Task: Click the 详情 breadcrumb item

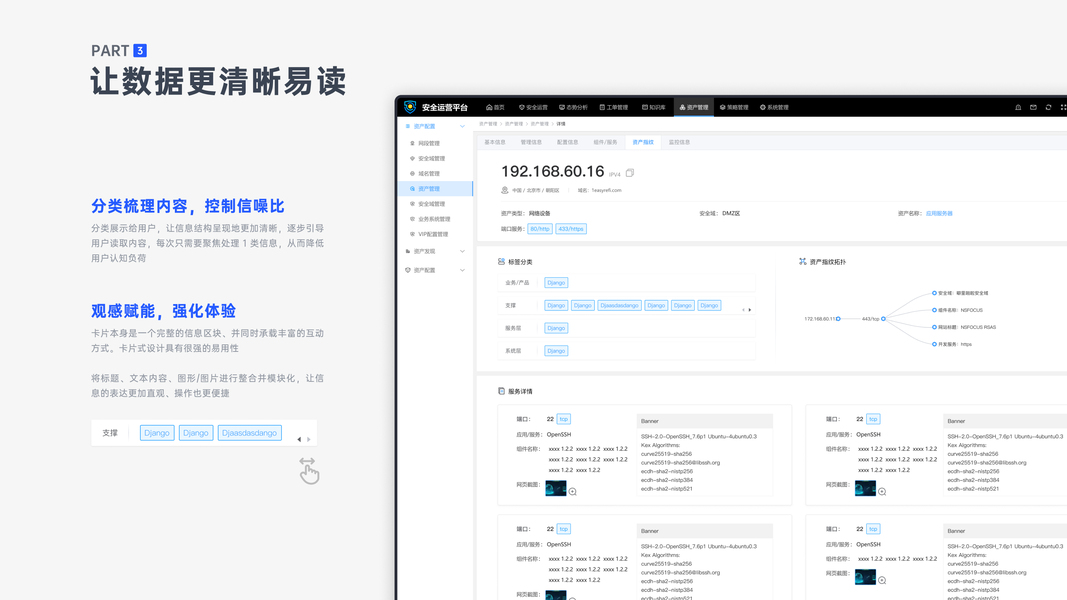Action: (x=561, y=124)
